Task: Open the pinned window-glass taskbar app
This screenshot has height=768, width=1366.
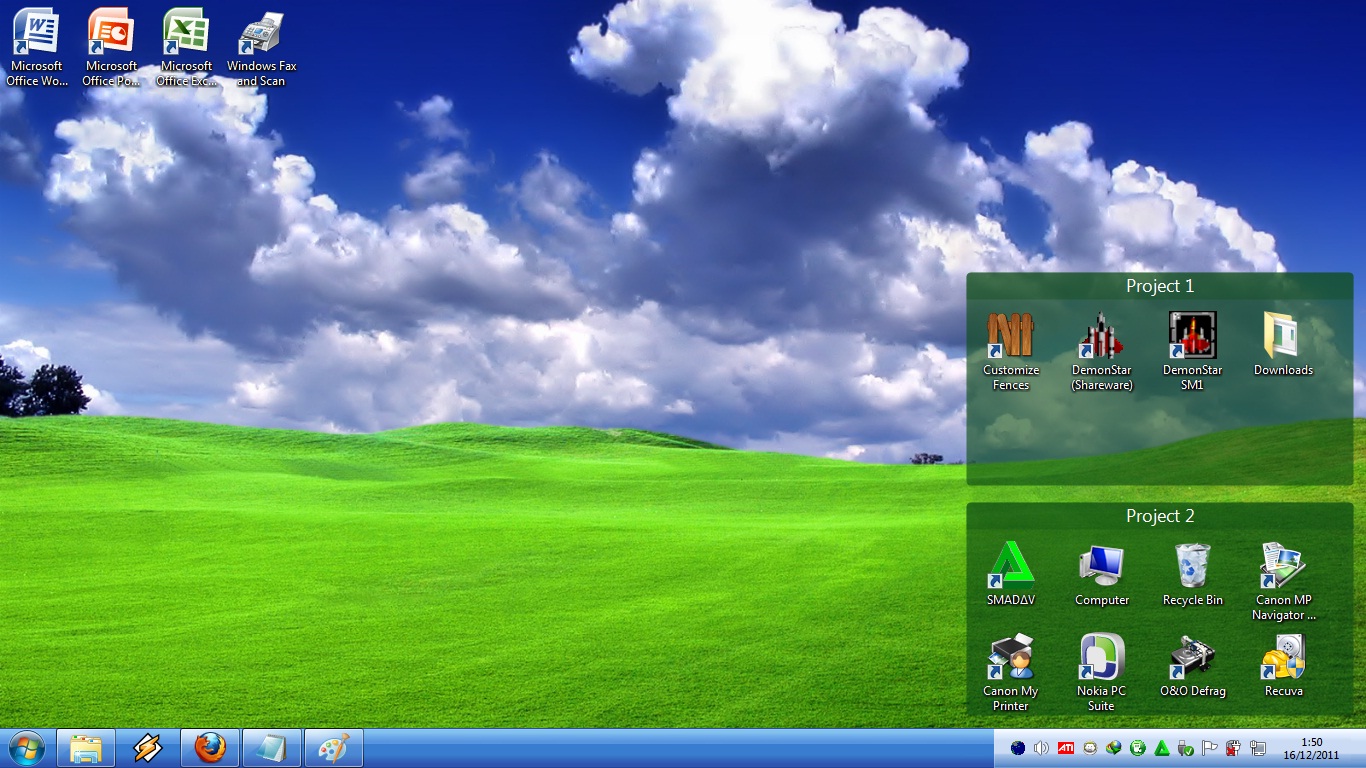Action: tap(272, 748)
